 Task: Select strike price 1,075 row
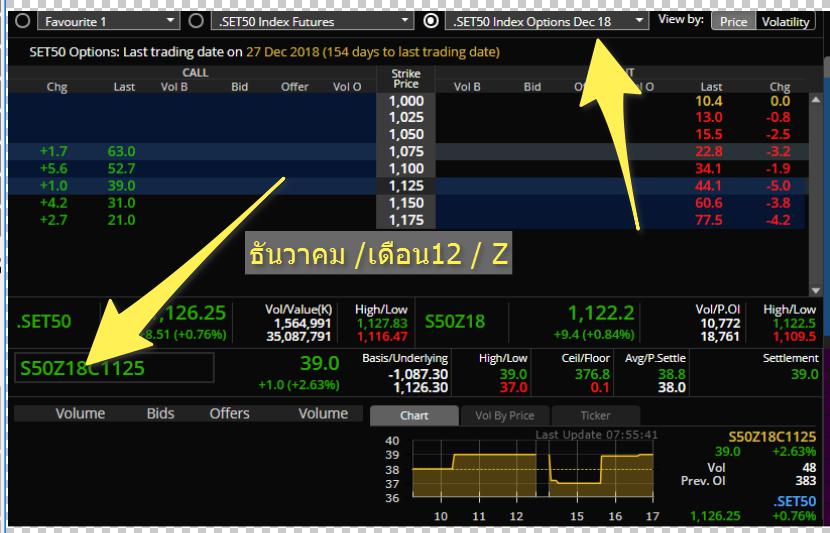[x=406, y=151]
